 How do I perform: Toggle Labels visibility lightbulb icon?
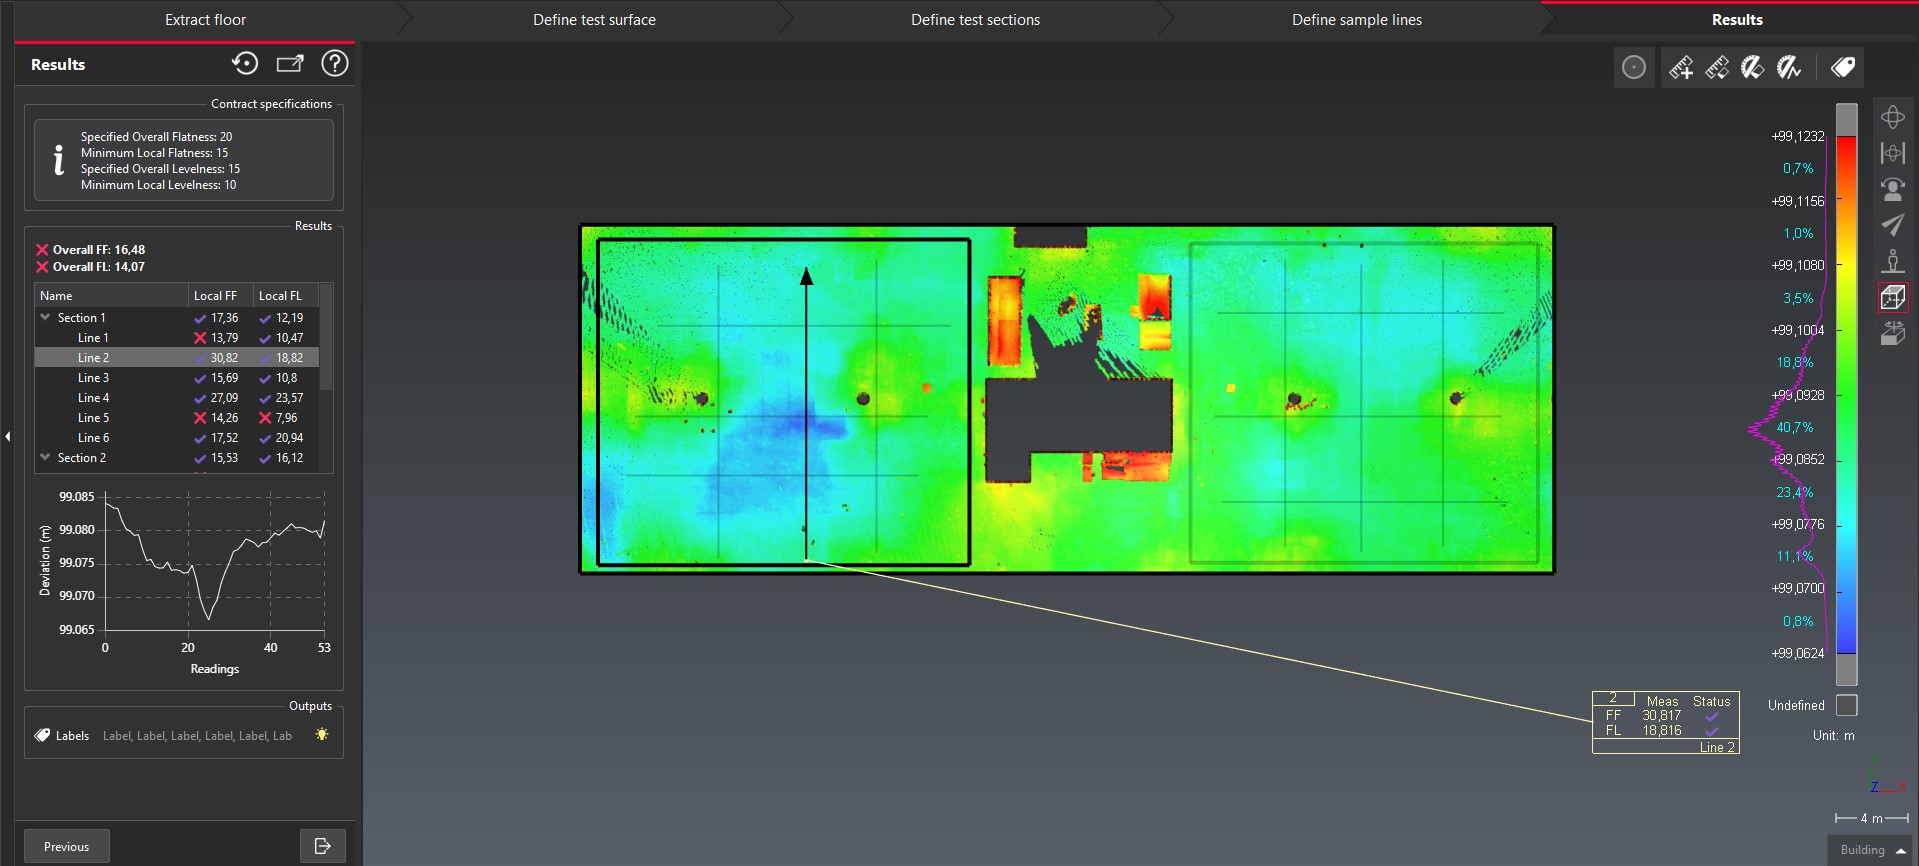pyautogui.click(x=322, y=735)
